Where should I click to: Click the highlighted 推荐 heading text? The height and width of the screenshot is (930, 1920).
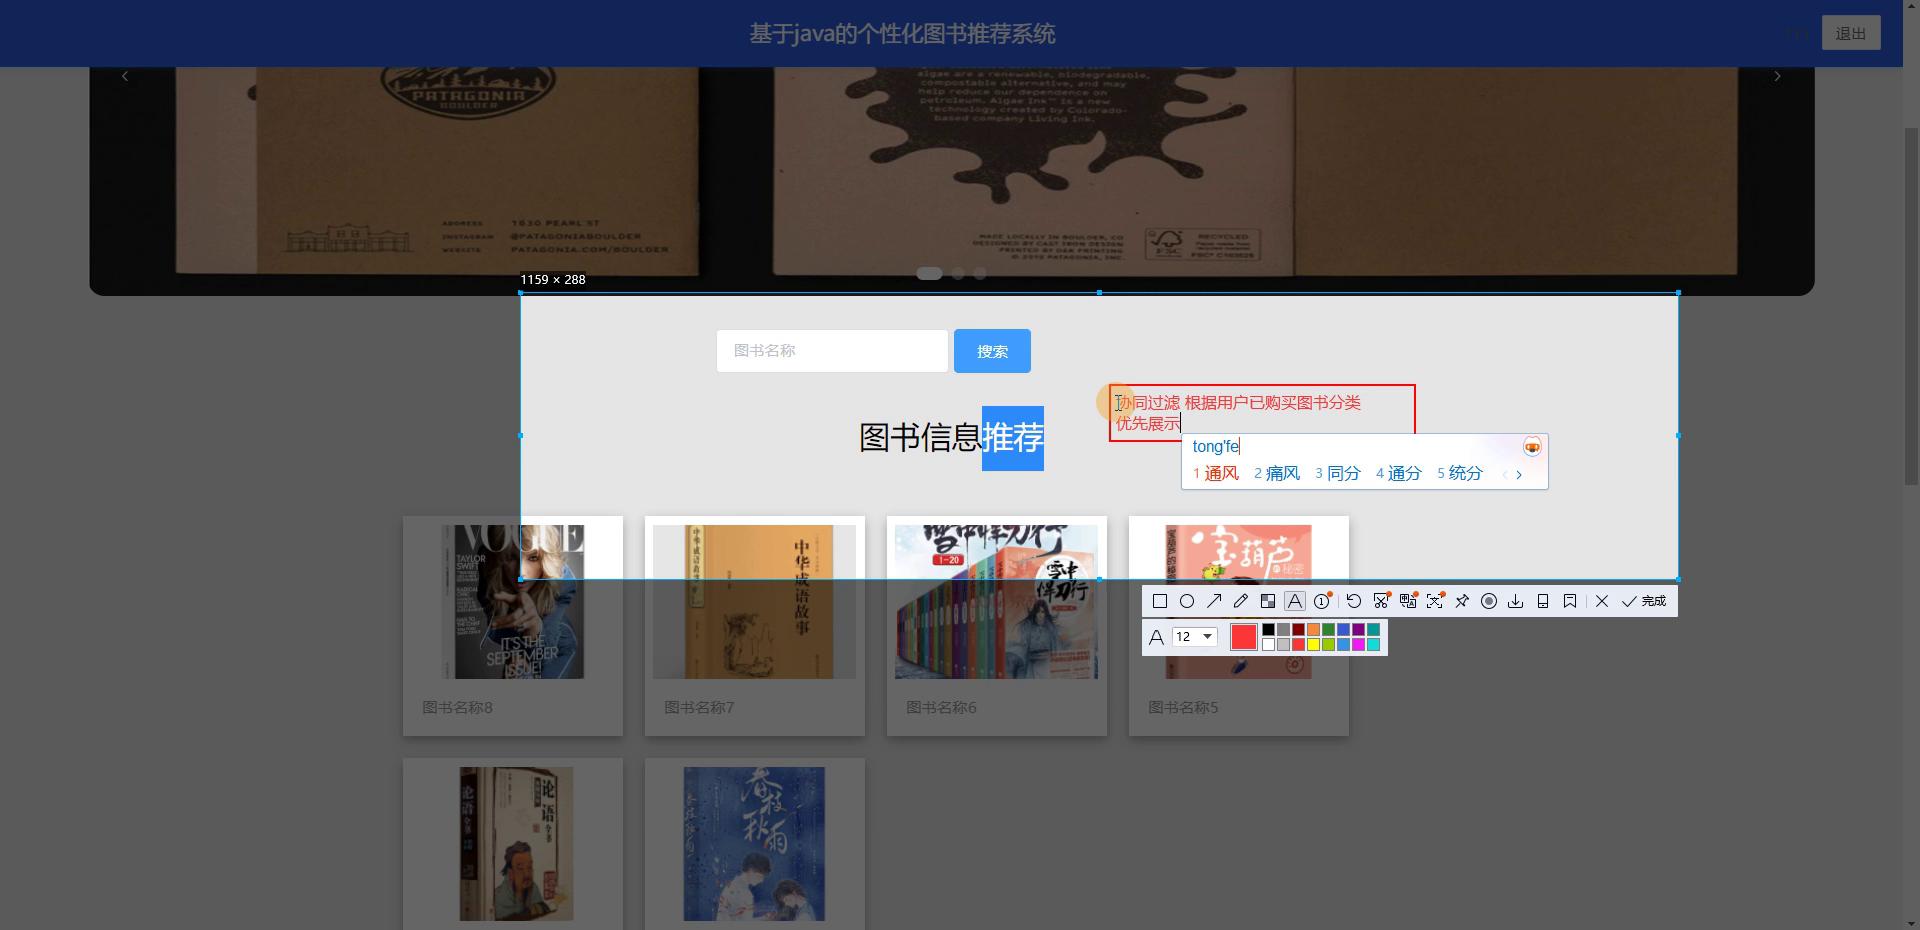1013,437
